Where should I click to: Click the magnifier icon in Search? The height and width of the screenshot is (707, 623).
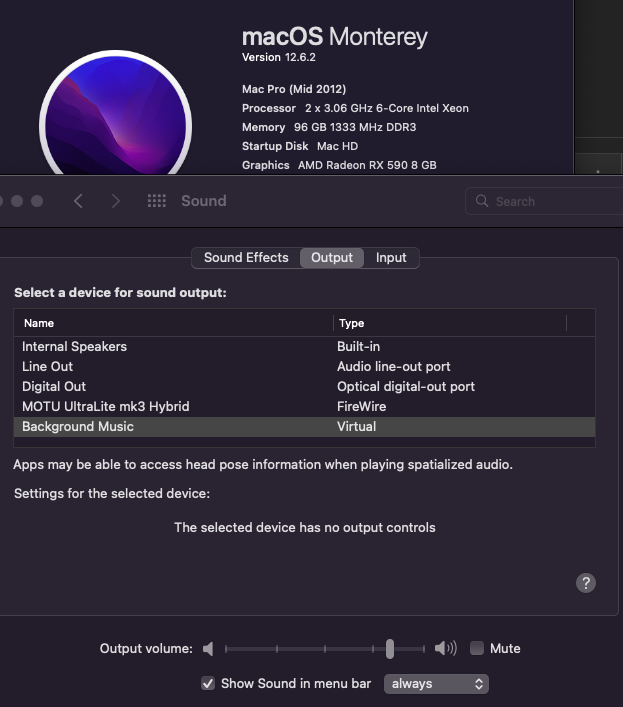482,201
